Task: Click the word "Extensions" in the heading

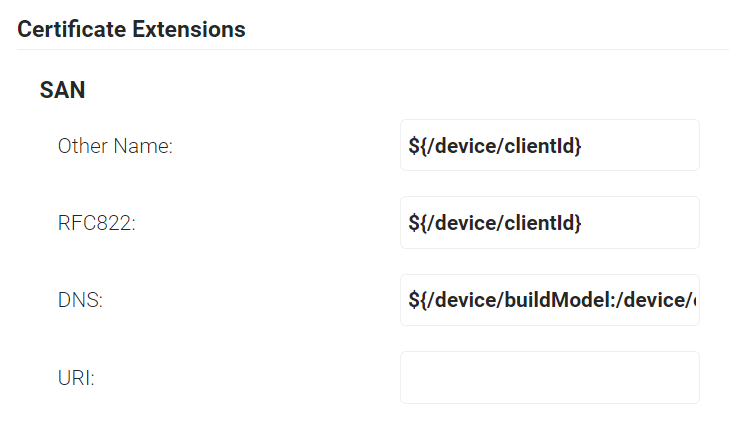Action: pos(189,29)
